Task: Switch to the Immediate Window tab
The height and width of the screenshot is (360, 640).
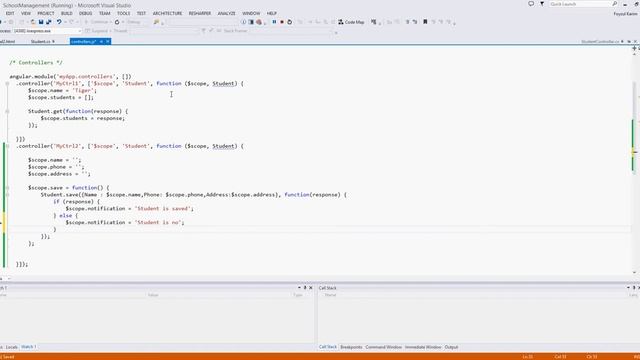Action: click(423, 347)
